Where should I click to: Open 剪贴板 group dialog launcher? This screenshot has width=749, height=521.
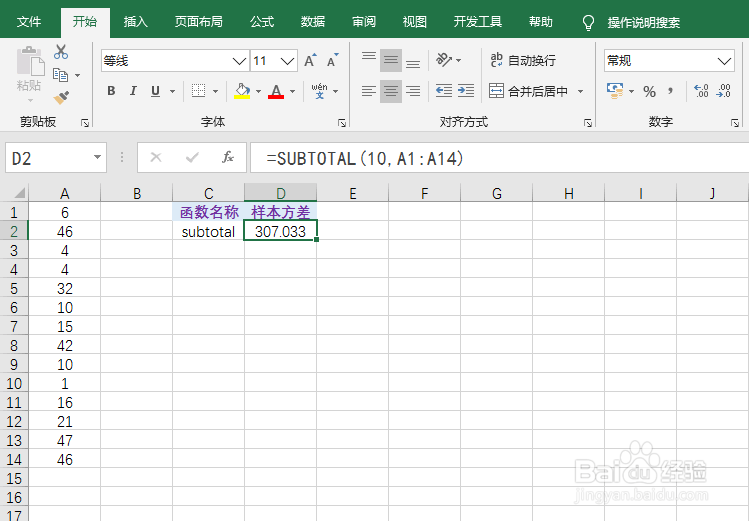click(85, 123)
